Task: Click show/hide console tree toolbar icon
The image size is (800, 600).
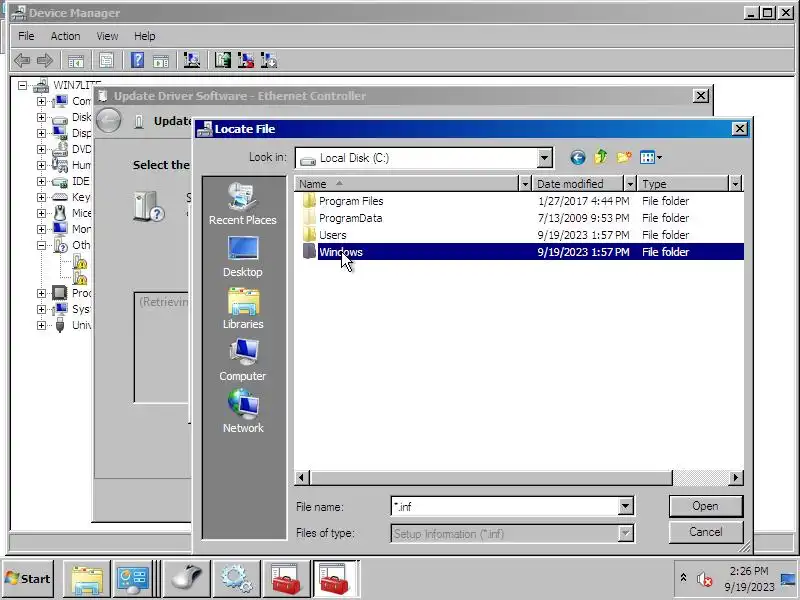Action: point(76,61)
